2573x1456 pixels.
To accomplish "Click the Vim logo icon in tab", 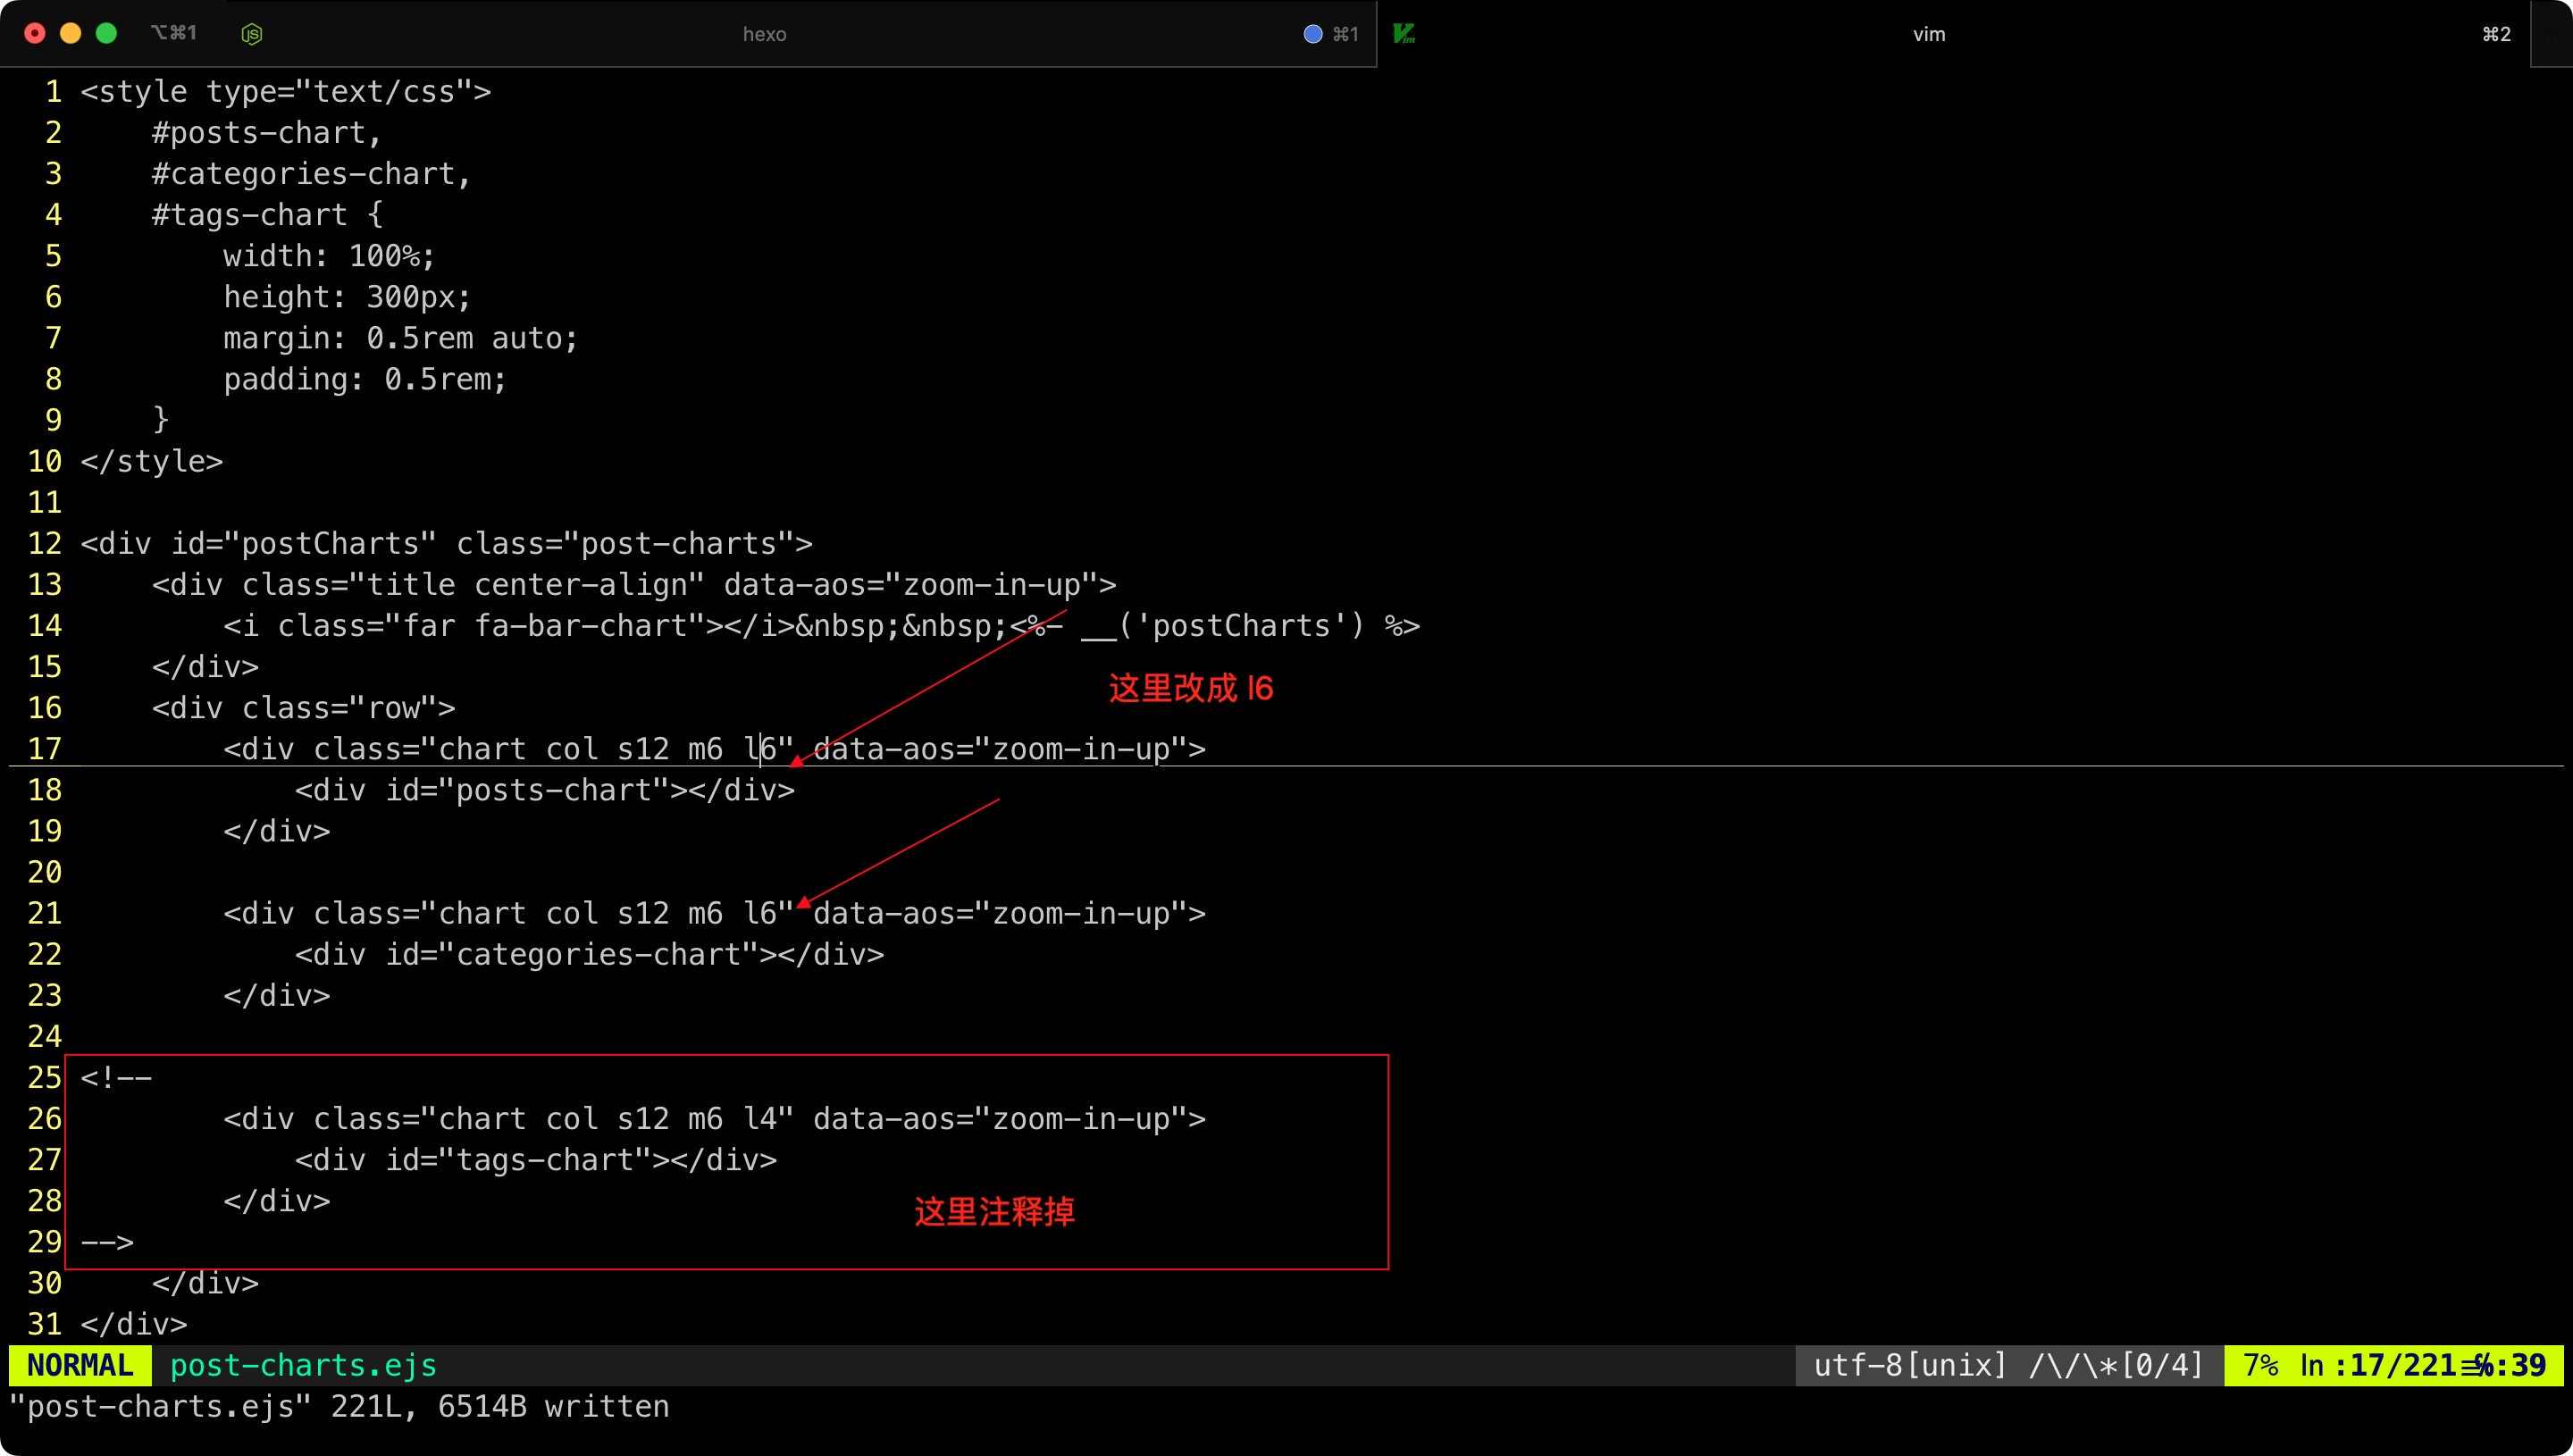I will click(x=1404, y=34).
